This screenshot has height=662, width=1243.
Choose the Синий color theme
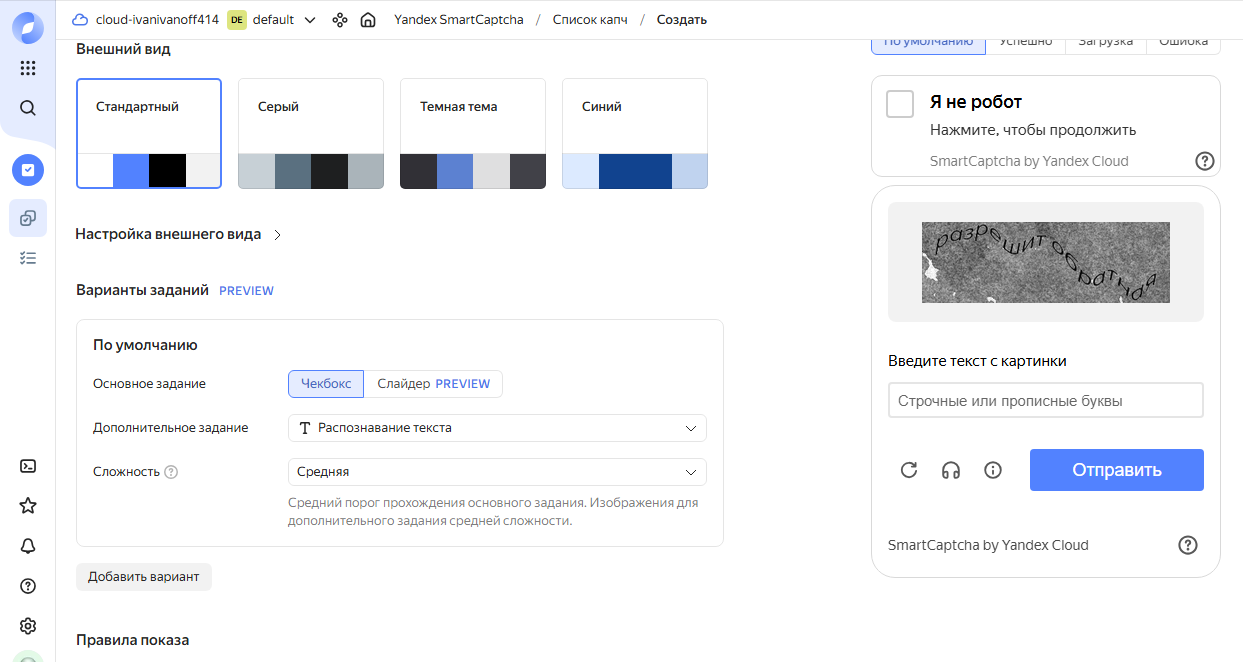(634, 134)
